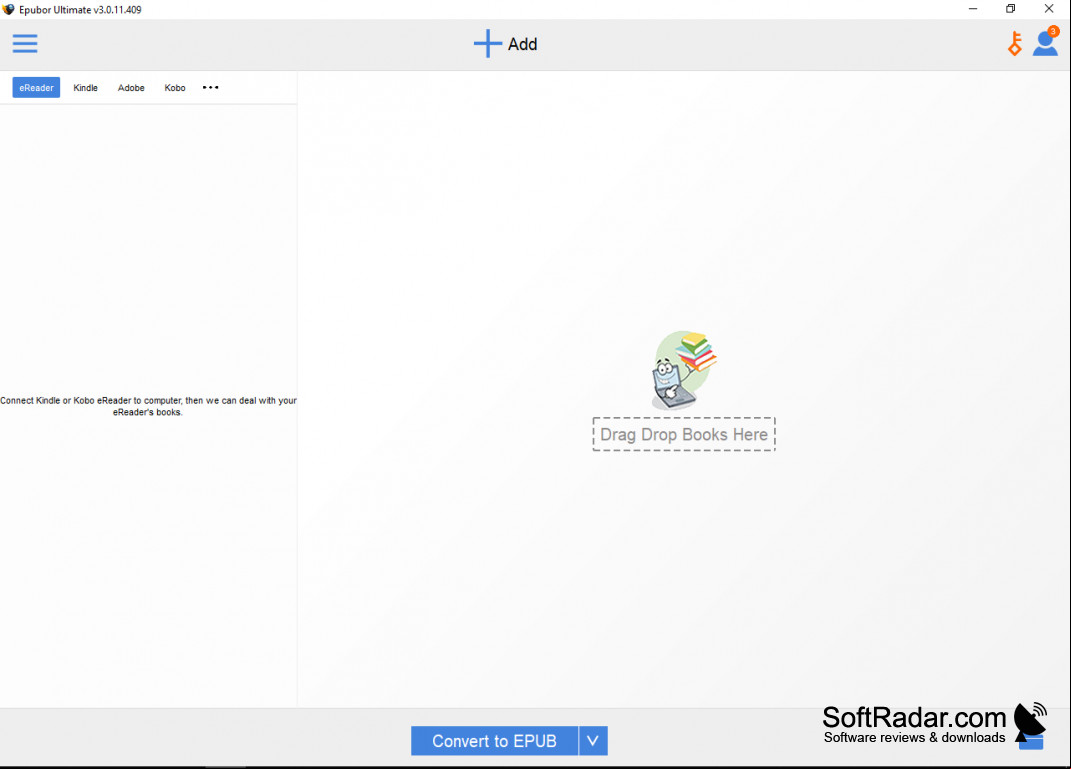Click the Epubor app icon in title bar

click(8, 10)
